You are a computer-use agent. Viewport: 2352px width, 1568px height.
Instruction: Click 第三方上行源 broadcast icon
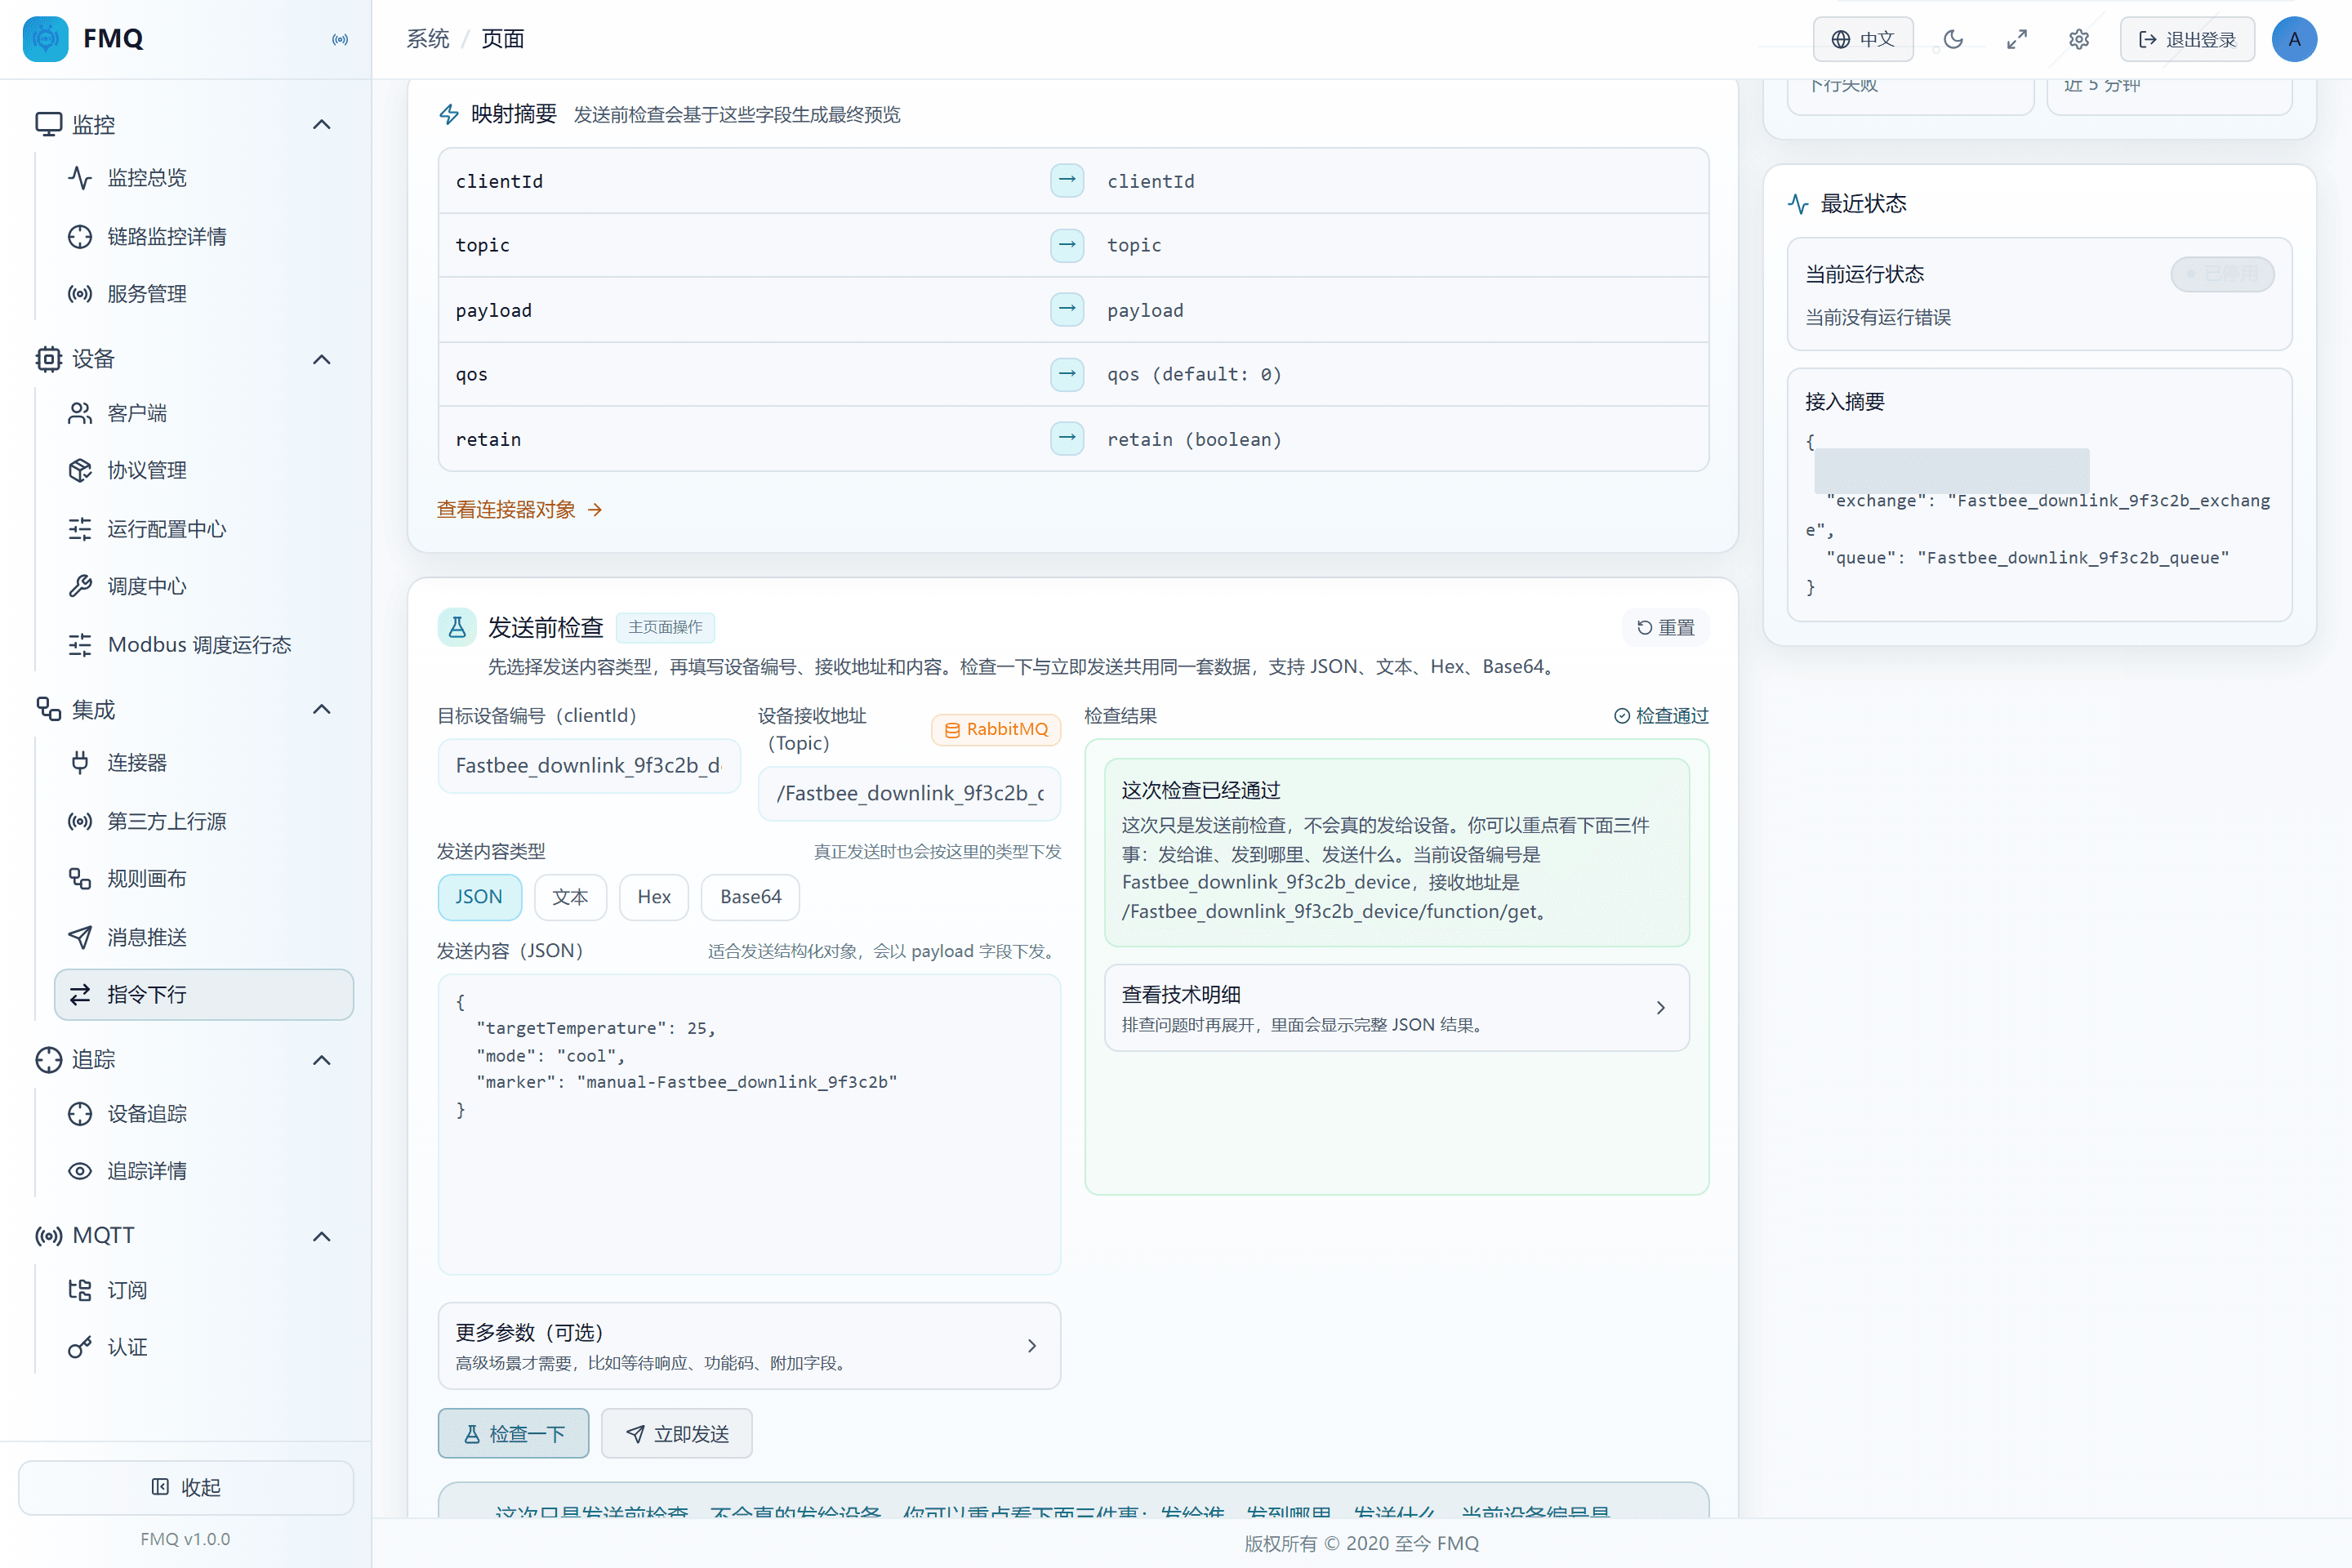pos(80,821)
